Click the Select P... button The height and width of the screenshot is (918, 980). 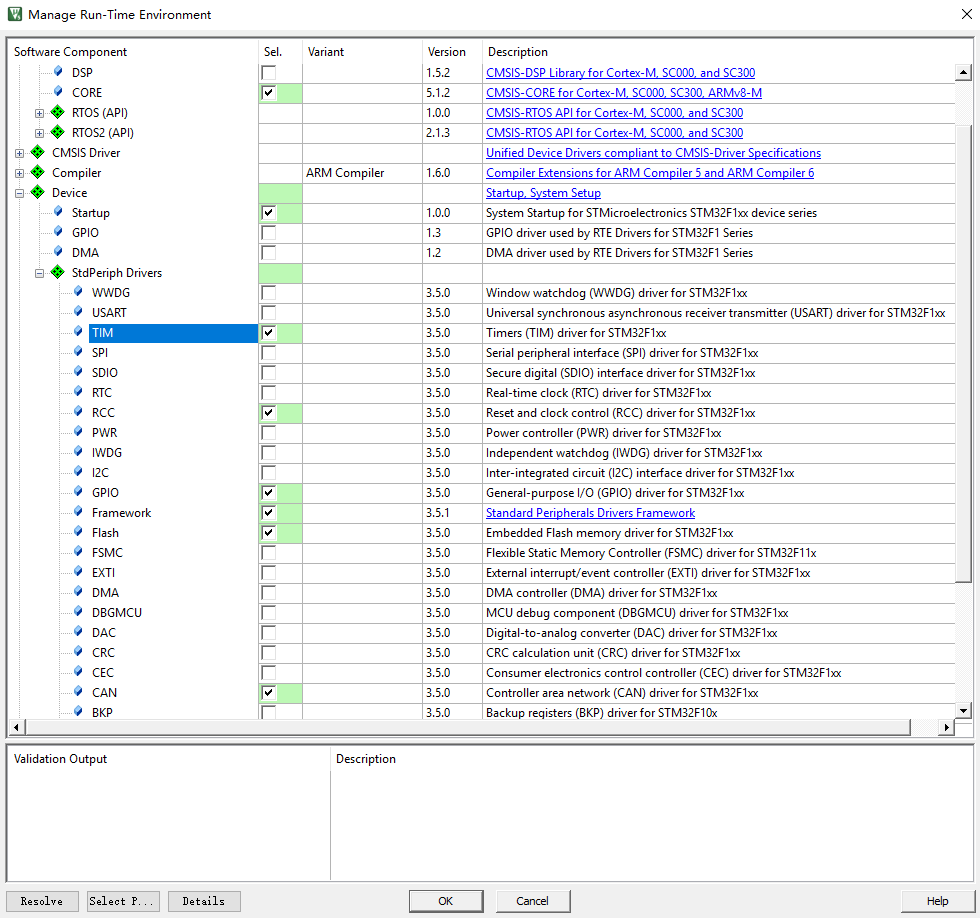pyautogui.click(x=123, y=901)
